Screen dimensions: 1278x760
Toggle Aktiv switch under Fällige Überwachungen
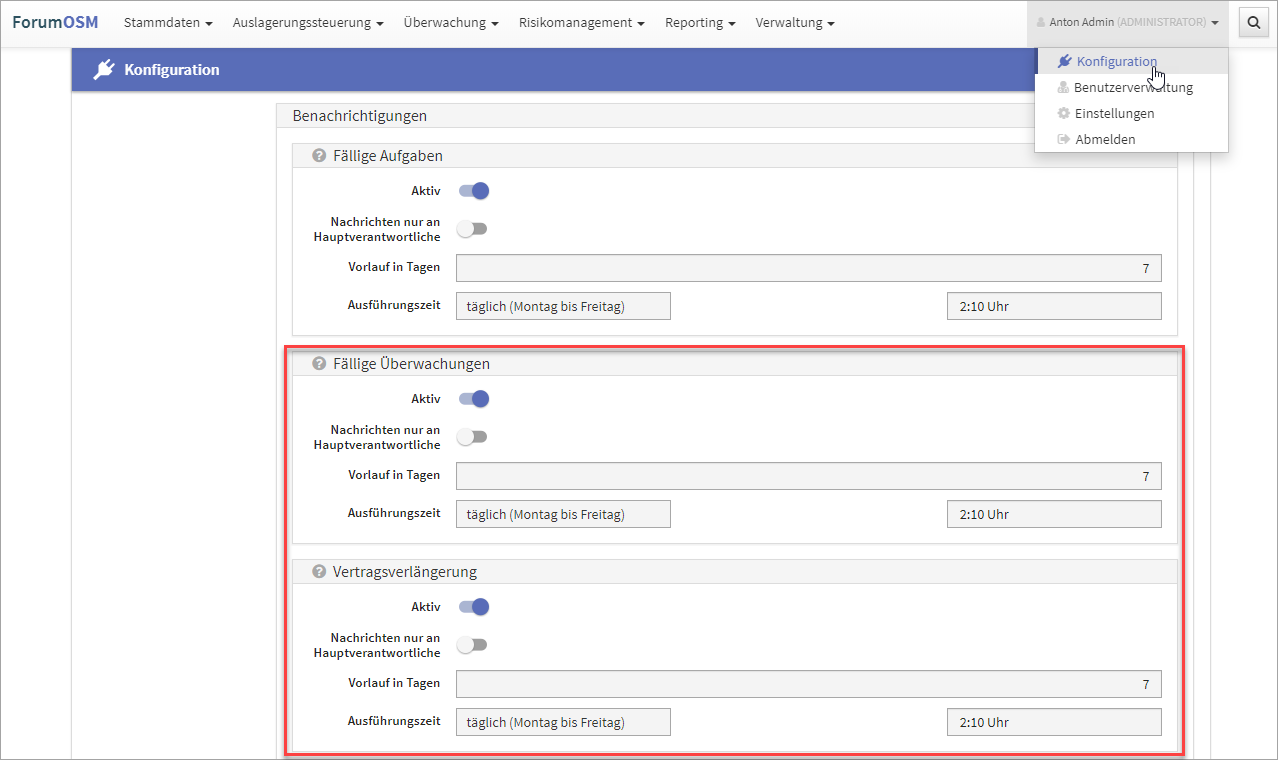pyautogui.click(x=473, y=399)
